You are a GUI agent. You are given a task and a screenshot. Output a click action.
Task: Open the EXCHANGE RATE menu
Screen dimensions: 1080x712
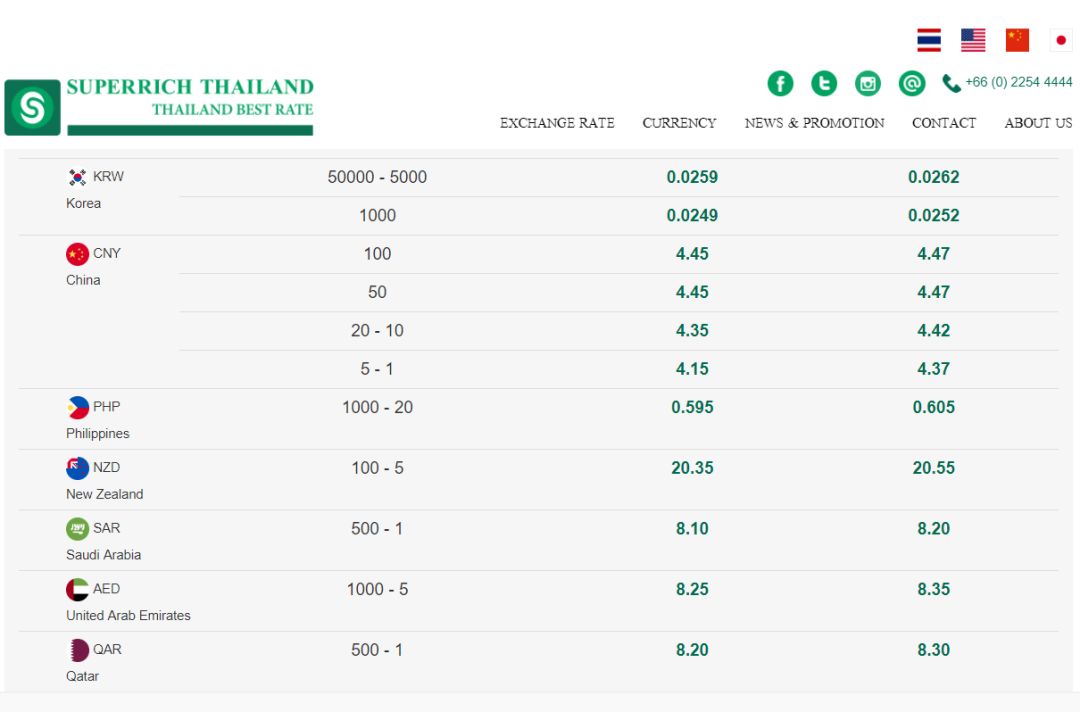557,123
